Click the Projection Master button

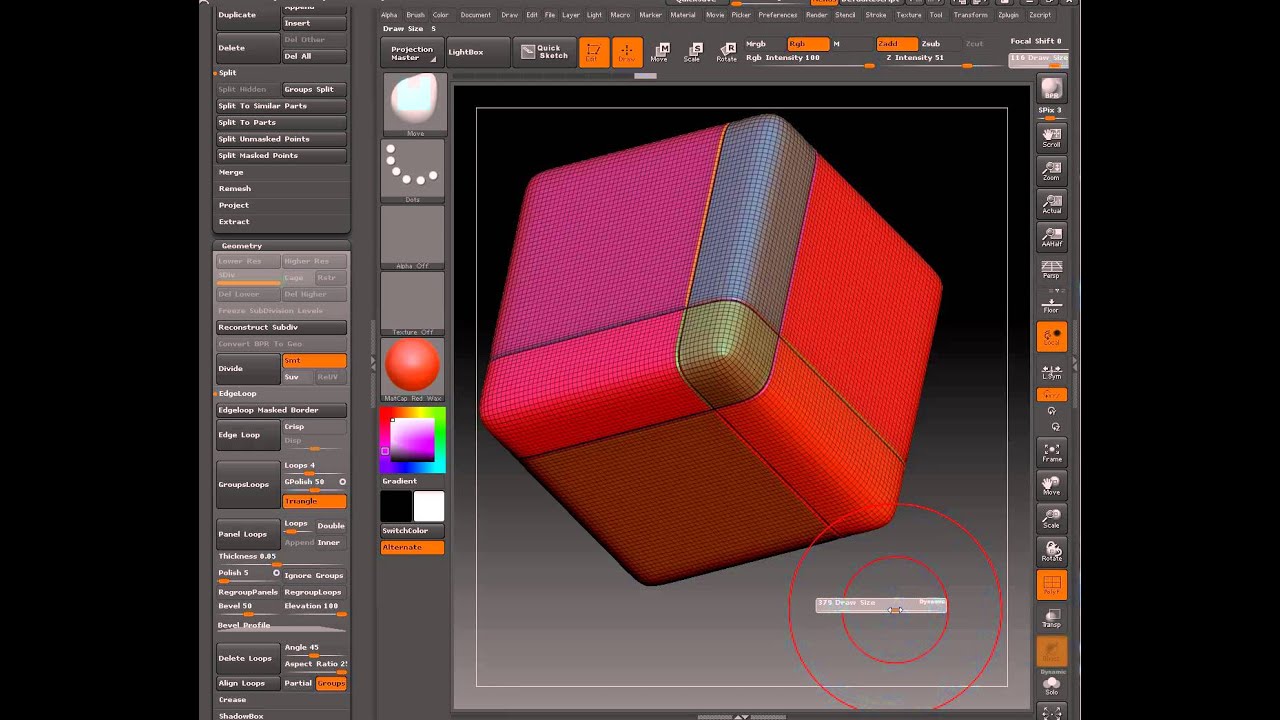[412, 52]
